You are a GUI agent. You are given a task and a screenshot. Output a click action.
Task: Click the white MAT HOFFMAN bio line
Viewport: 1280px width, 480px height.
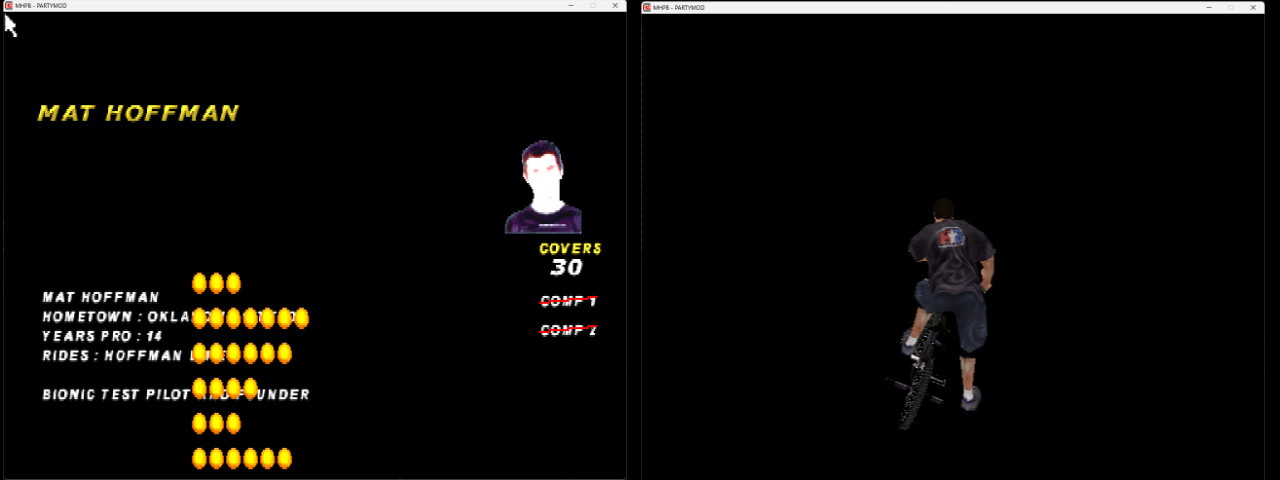coord(101,297)
